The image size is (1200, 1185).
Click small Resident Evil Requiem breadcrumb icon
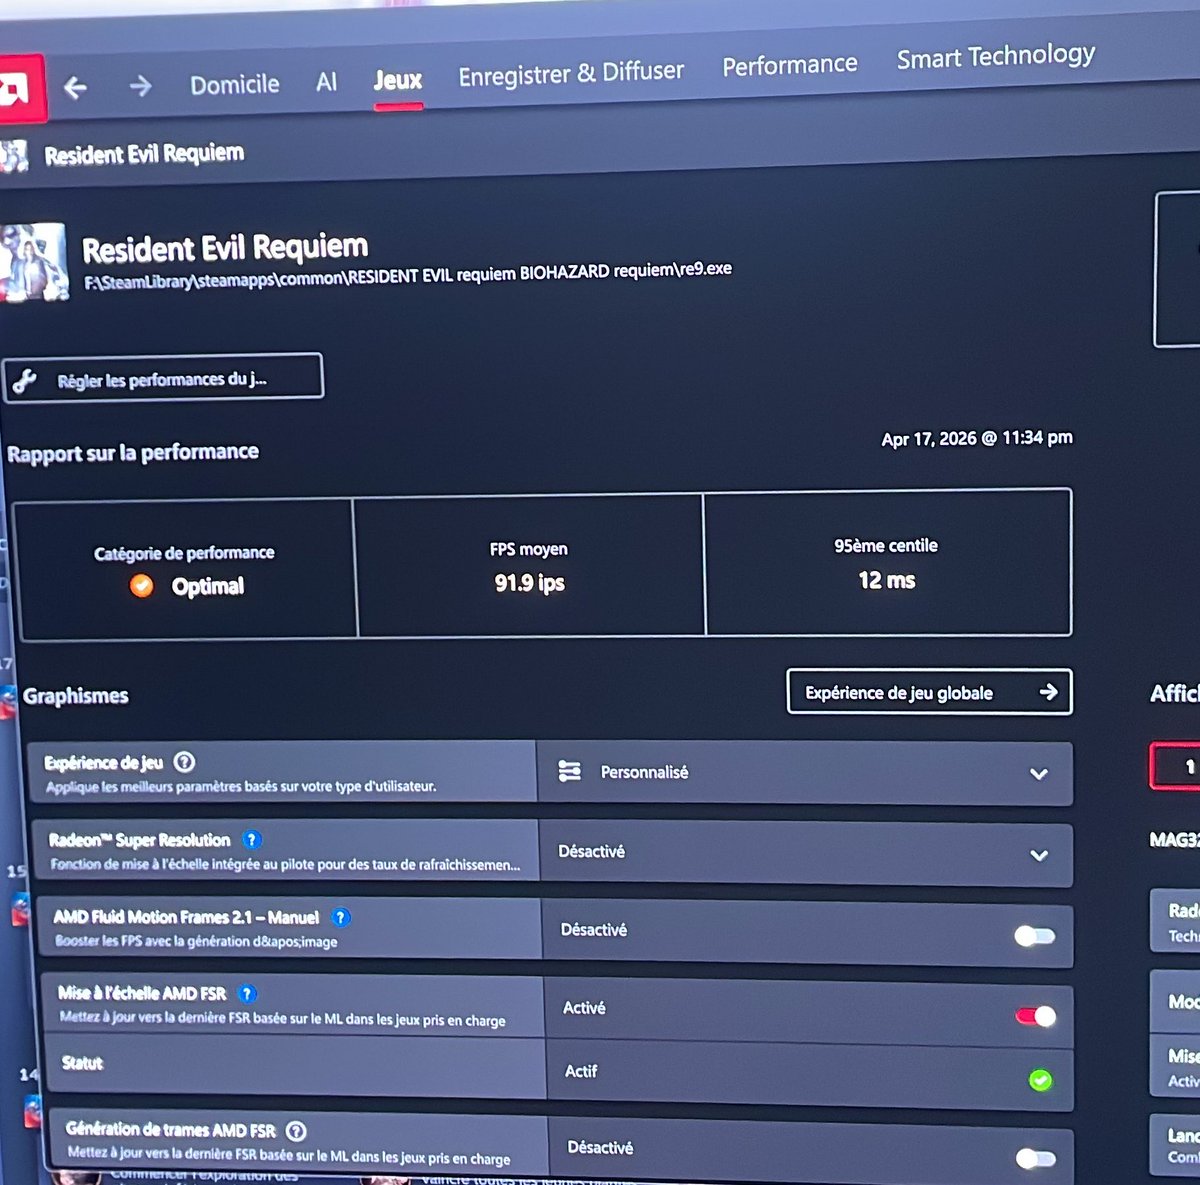[x=14, y=157]
